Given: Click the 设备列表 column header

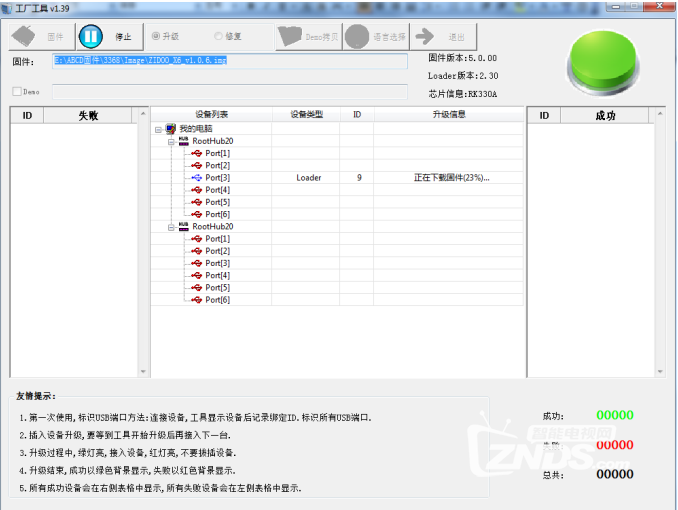Looking at the screenshot, I should (x=211, y=114).
